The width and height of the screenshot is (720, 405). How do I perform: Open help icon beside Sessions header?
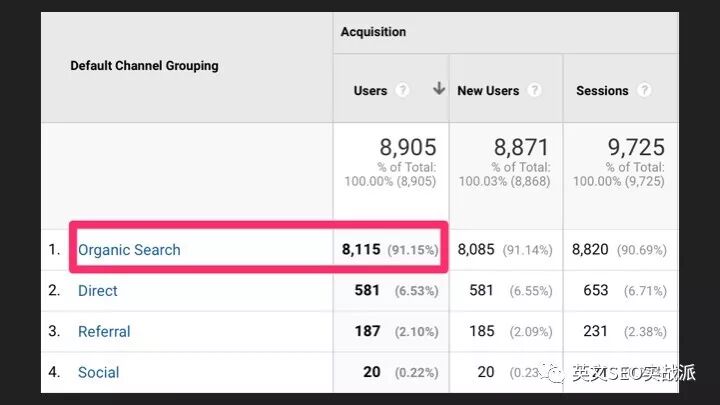click(x=644, y=90)
